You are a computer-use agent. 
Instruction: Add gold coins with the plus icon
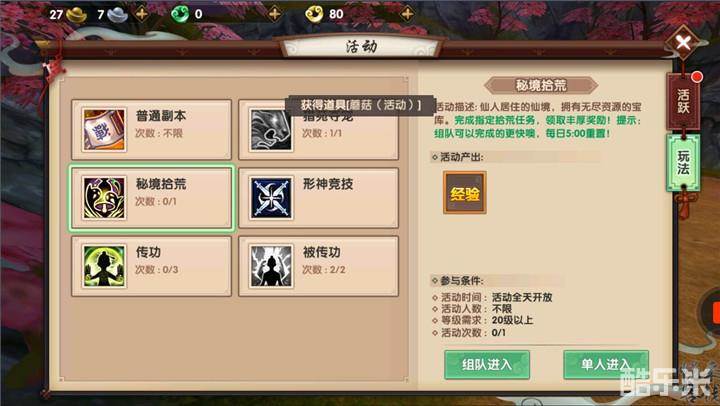(407, 14)
